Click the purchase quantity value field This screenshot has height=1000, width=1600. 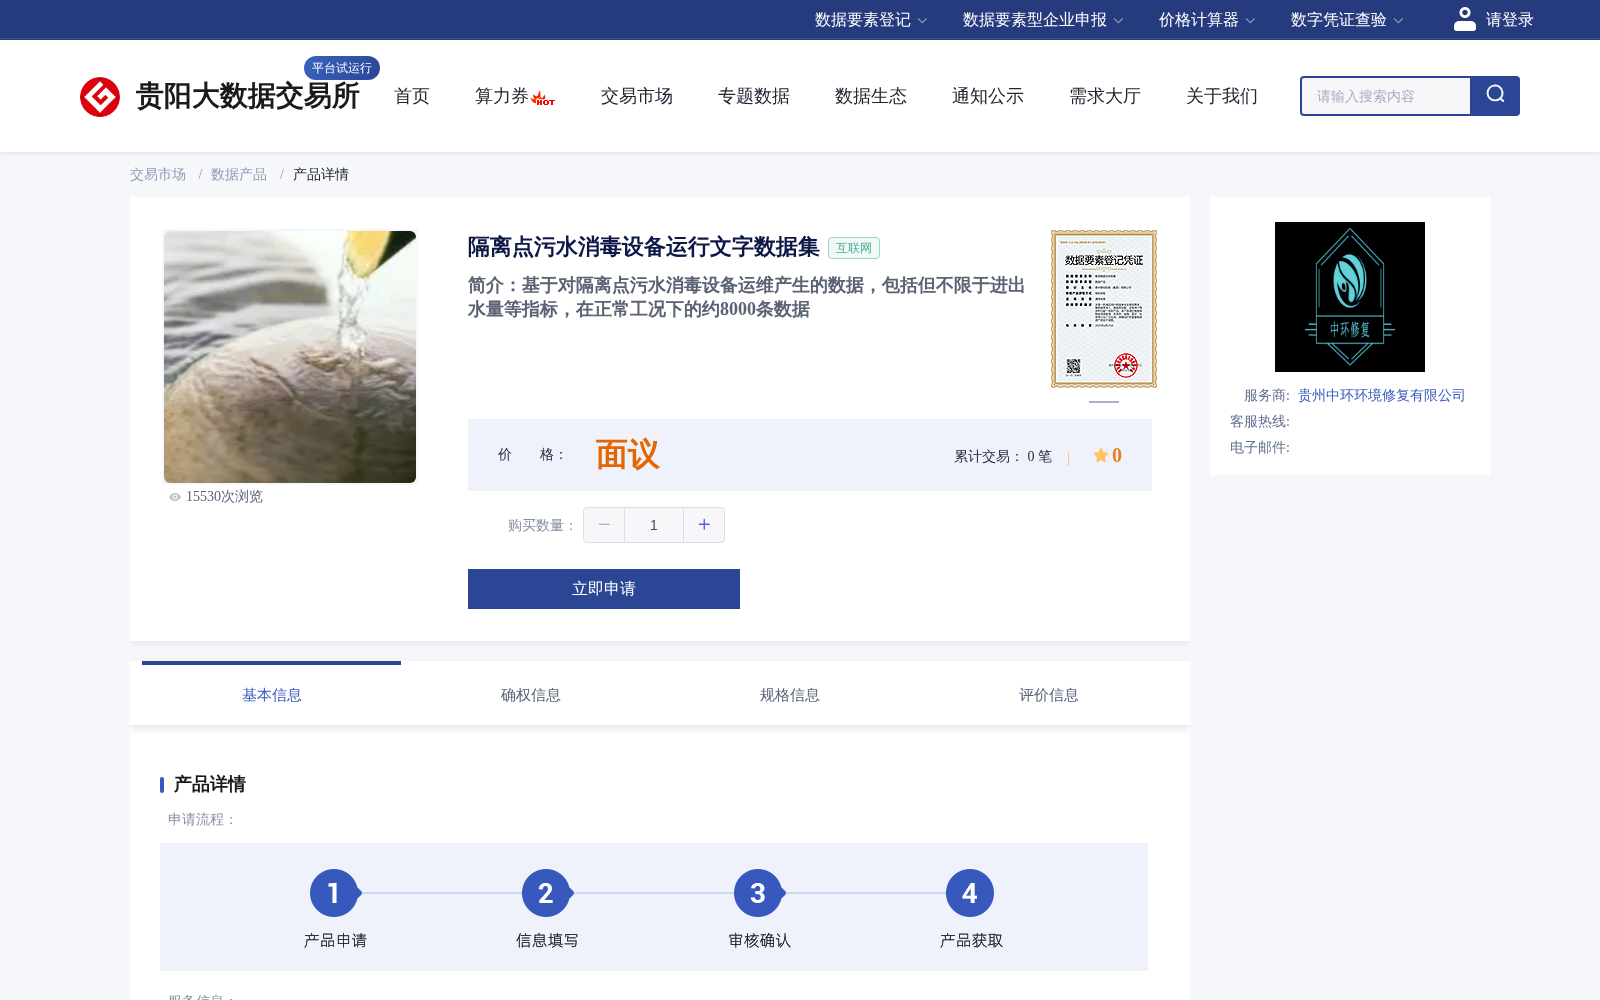654,525
